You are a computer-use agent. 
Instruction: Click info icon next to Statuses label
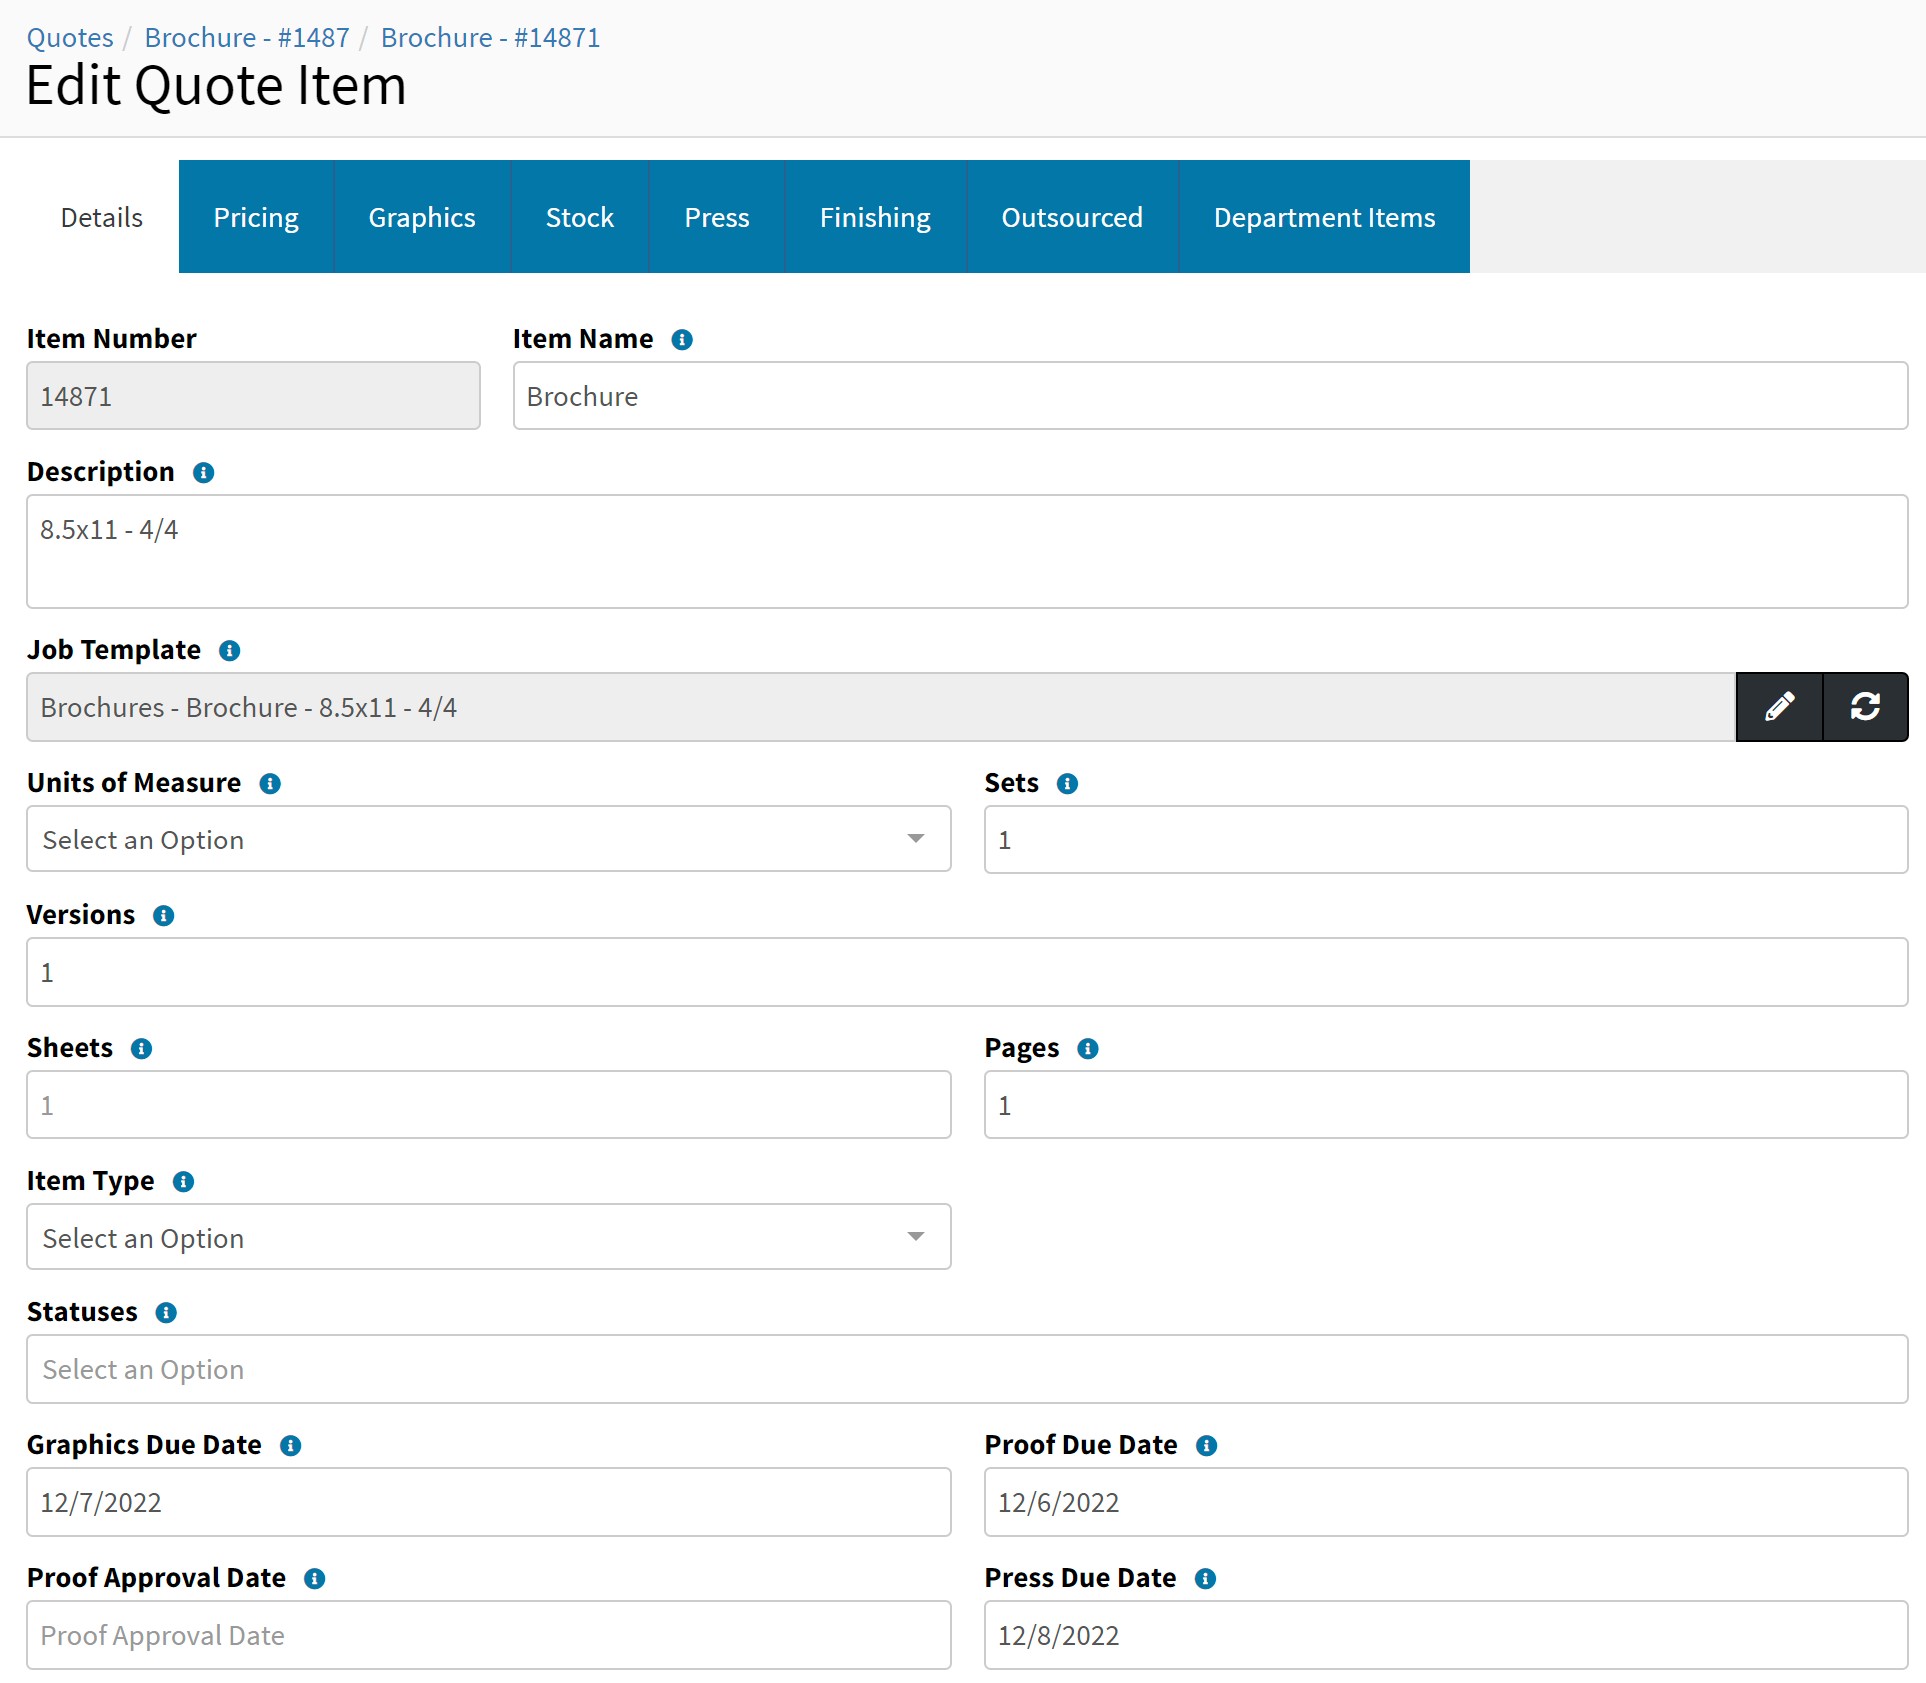pos(167,1313)
